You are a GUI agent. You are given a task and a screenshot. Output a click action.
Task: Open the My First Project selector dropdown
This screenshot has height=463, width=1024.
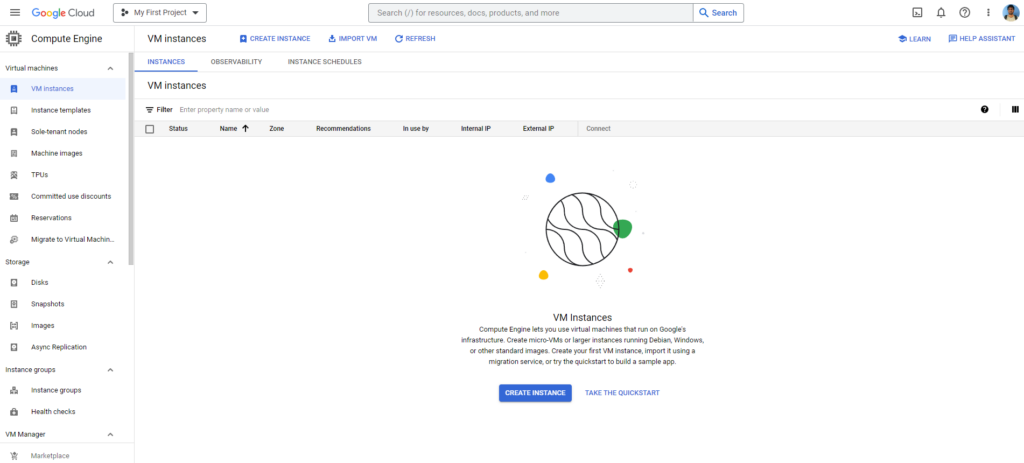(160, 12)
